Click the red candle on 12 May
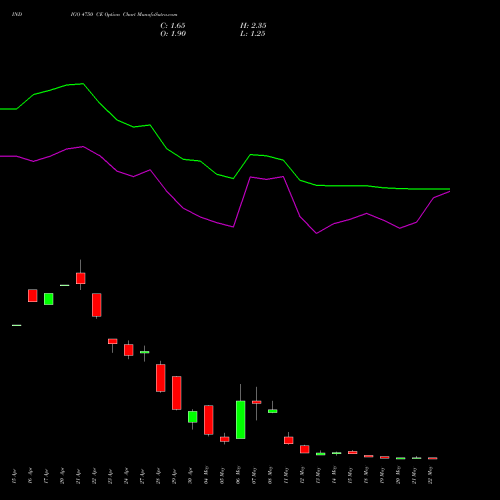 [x=305, y=449]
